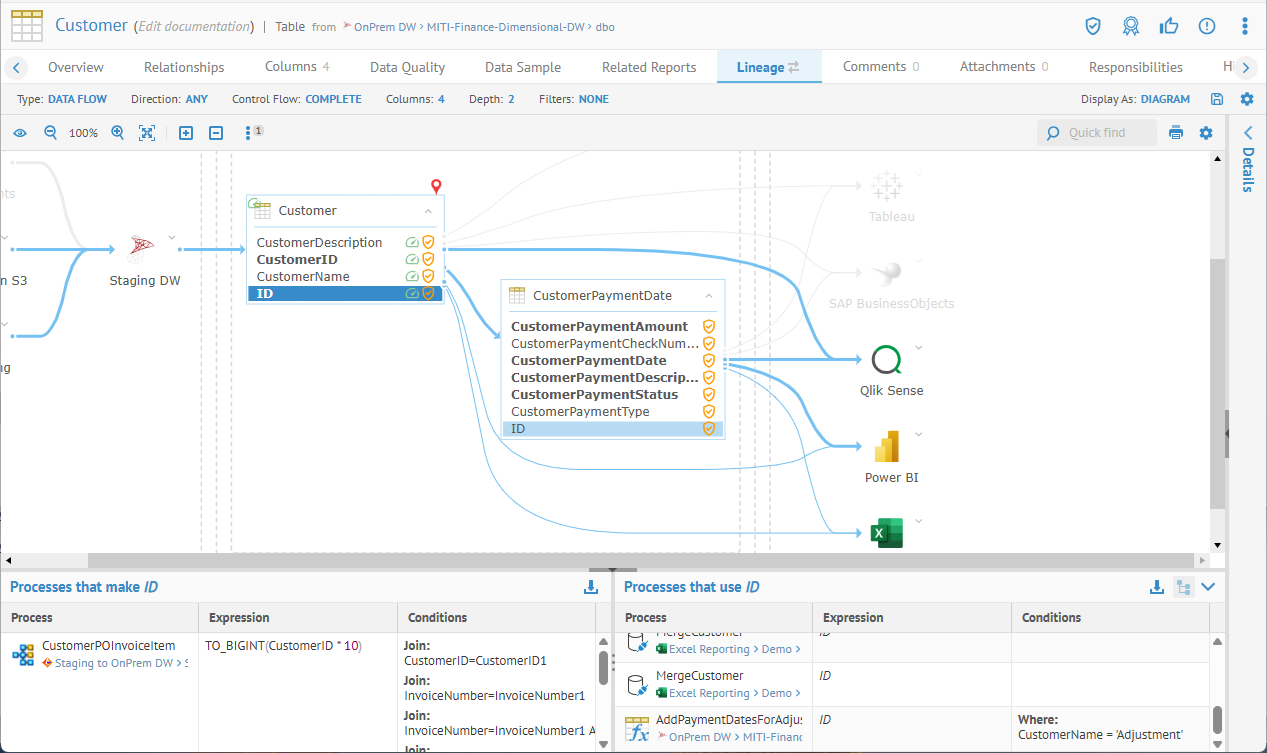Click the save lineage settings icon

(x=1217, y=99)
